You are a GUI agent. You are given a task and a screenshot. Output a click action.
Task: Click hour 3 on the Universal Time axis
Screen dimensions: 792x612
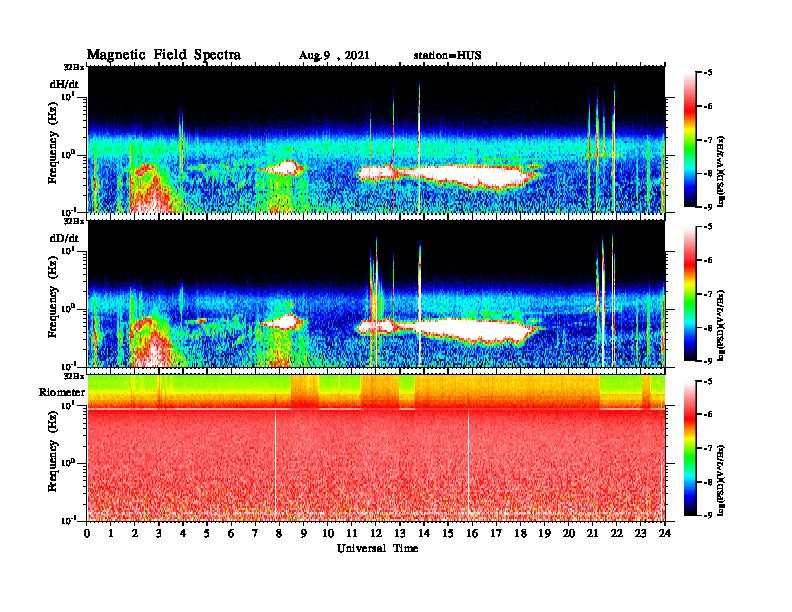pos(160,533)
